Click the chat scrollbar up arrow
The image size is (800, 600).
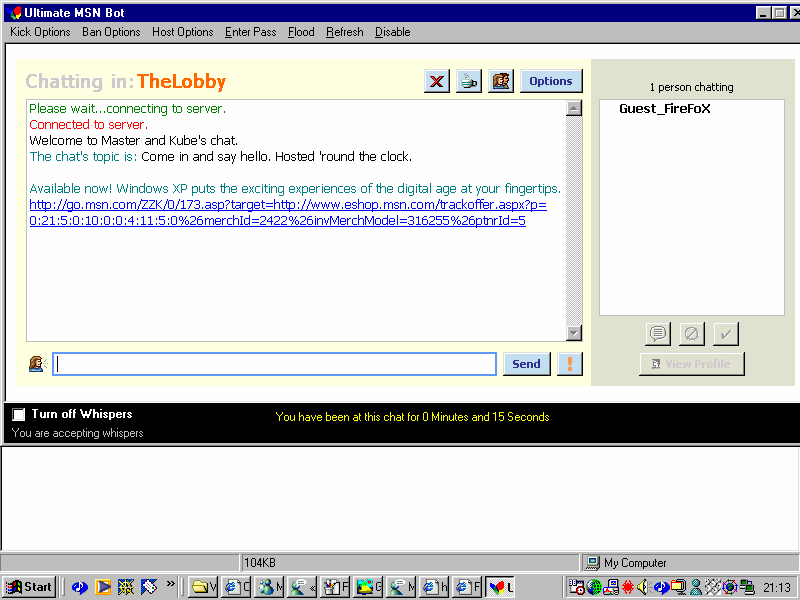tap(574, 108)
